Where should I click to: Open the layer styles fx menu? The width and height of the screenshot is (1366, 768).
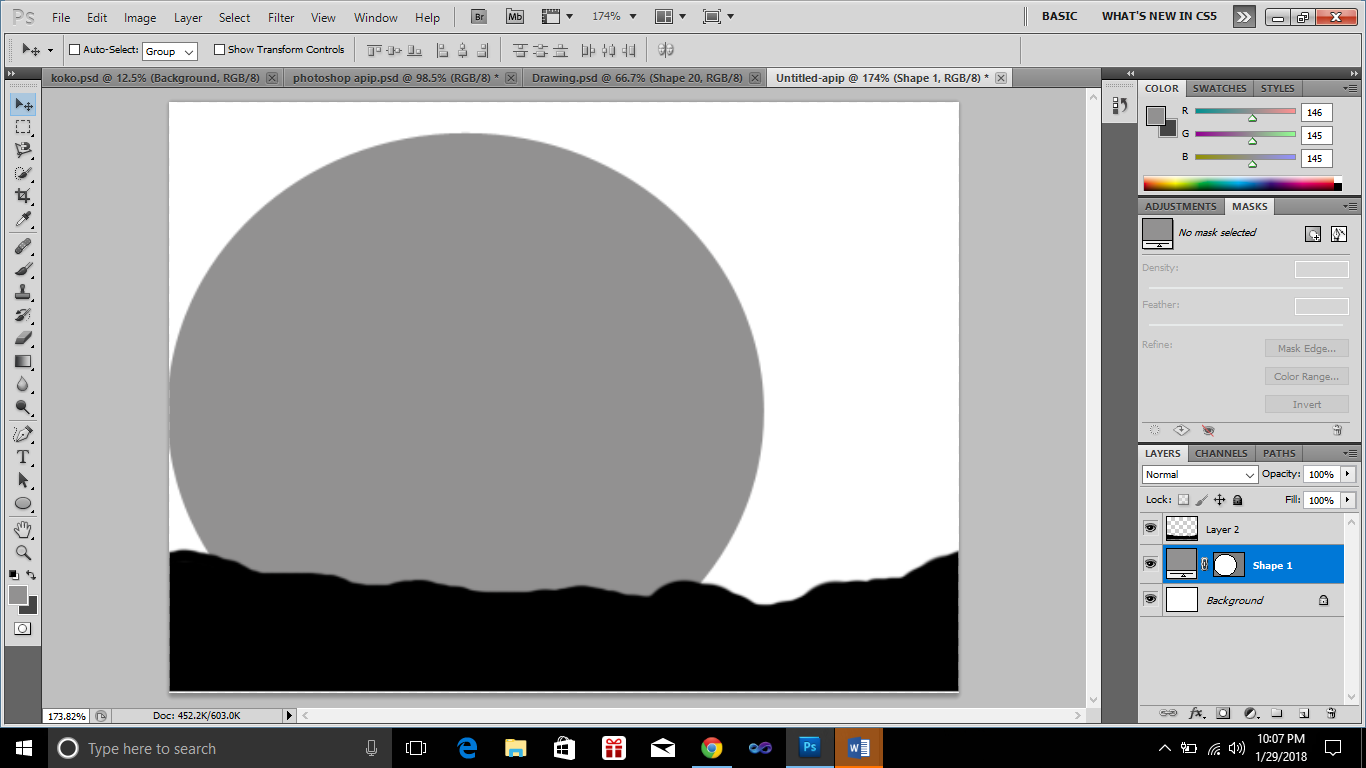point(1196,713)
